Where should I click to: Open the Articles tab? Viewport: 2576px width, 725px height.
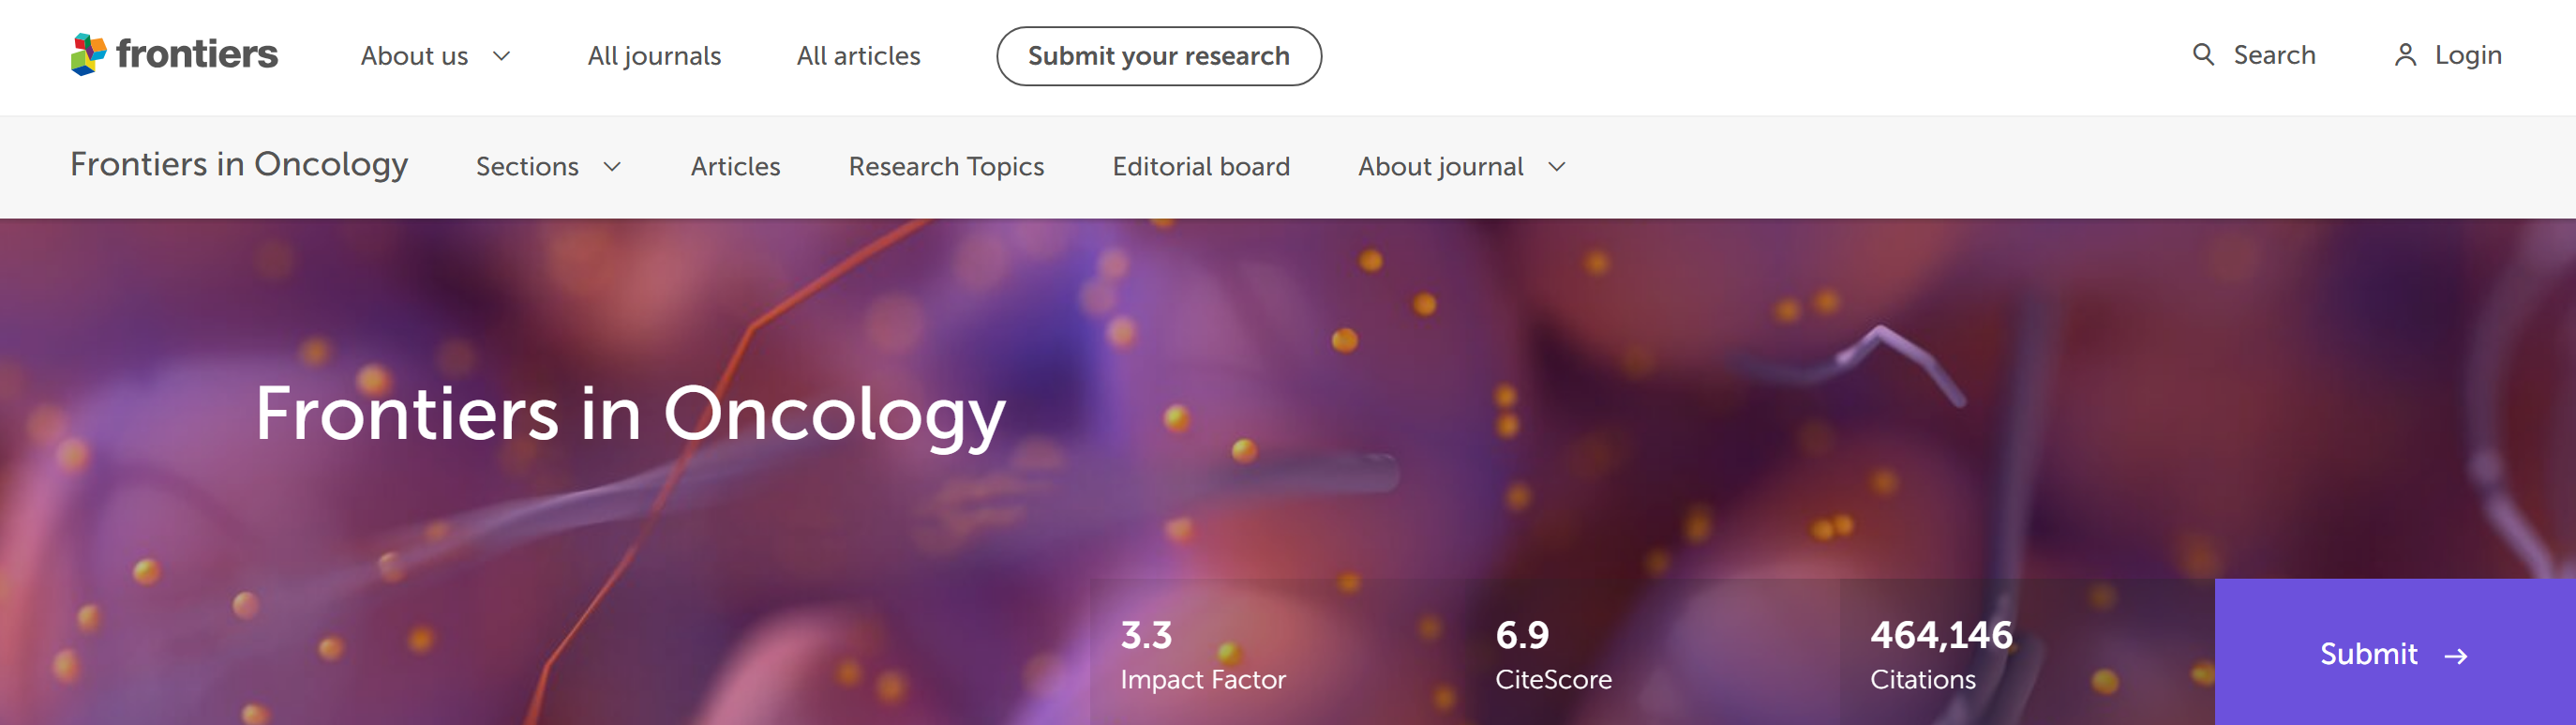(x=735, y=167)
